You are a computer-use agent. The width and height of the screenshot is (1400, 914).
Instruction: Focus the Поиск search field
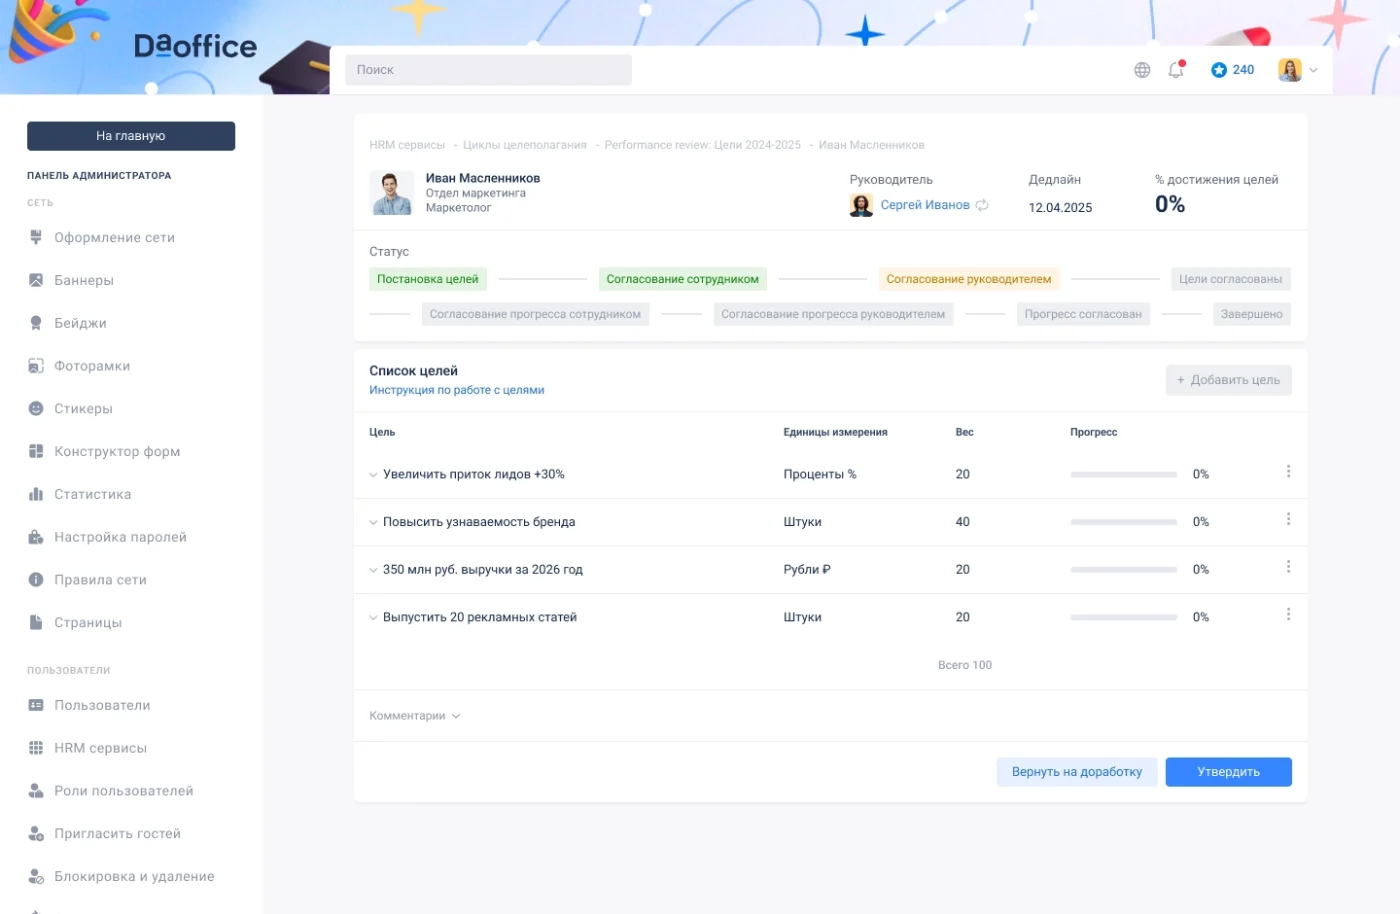(488, 70)
